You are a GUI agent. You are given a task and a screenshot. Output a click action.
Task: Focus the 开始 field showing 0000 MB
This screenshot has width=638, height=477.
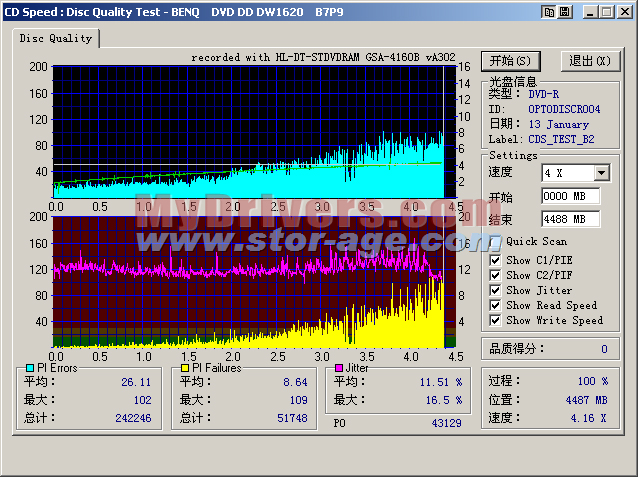tap(570, 196)
